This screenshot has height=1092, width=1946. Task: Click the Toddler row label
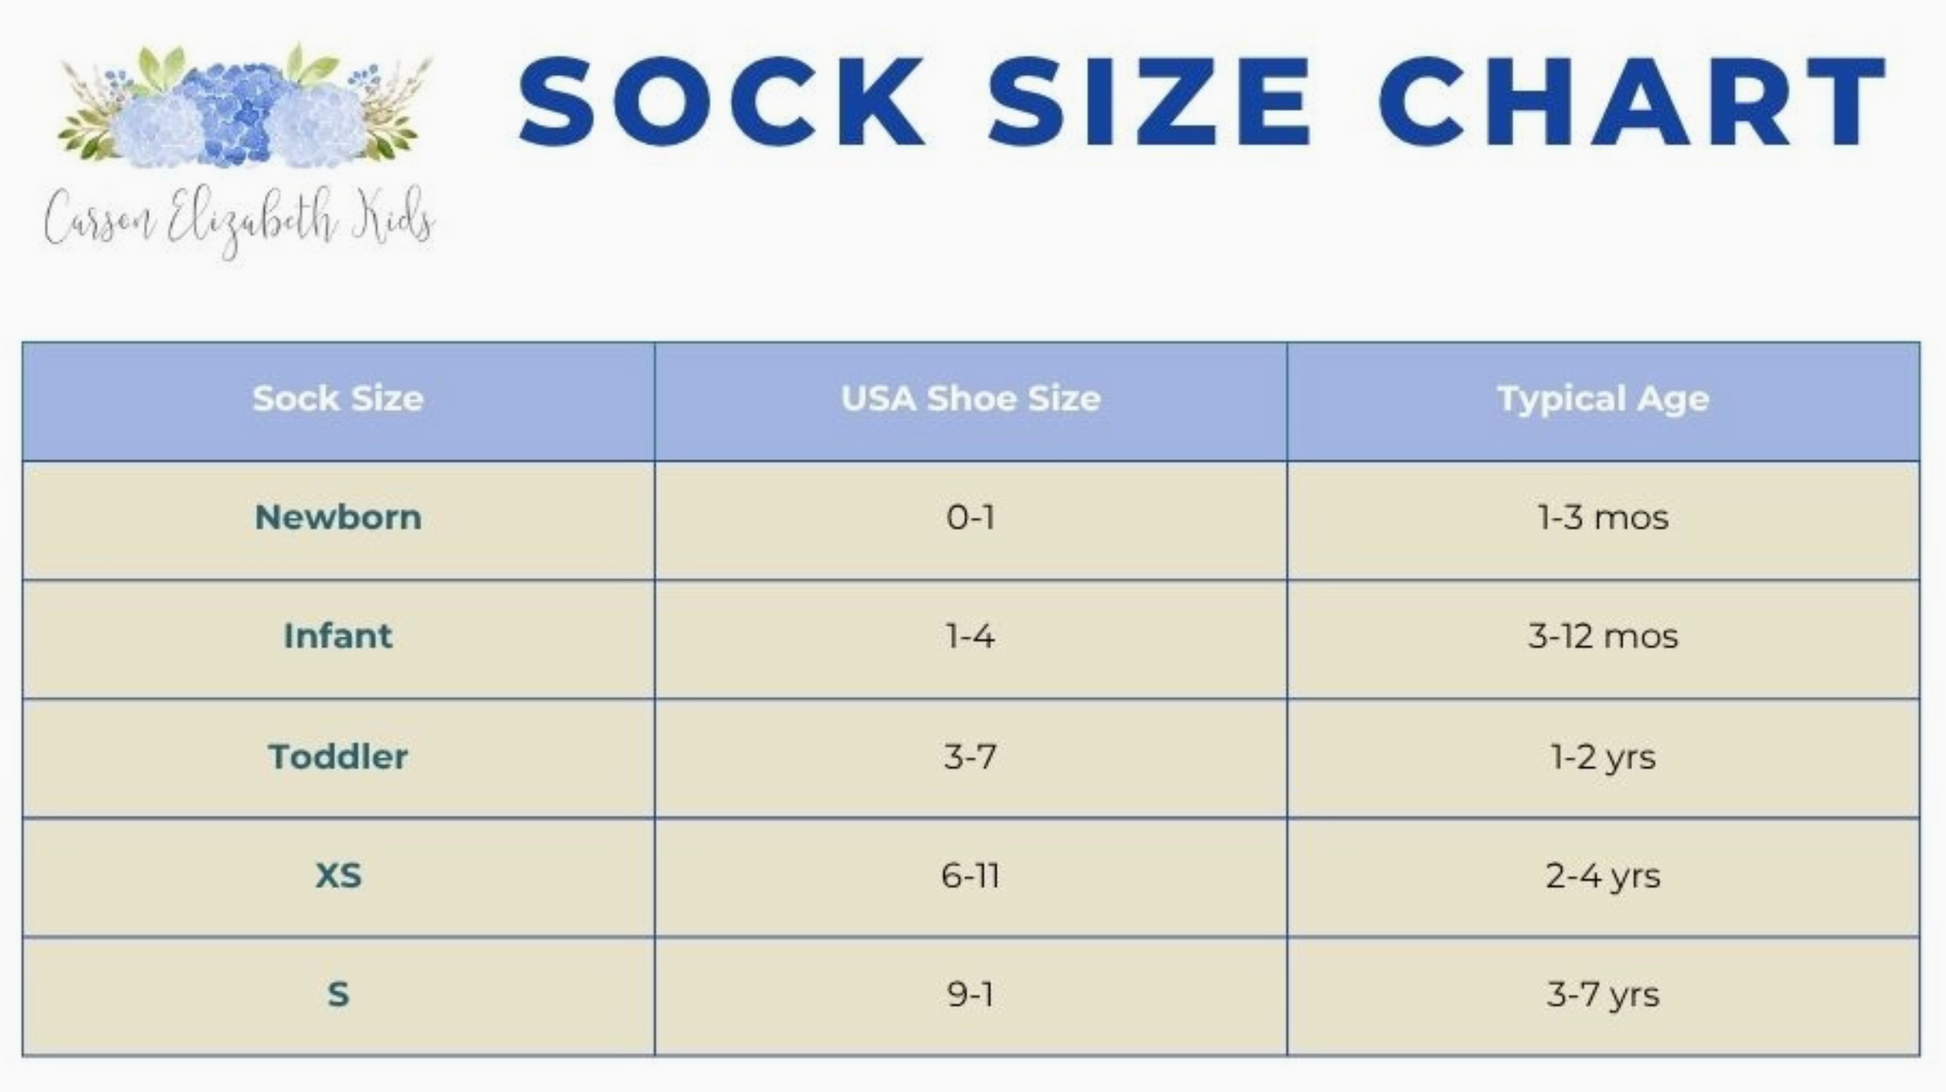point(338,757)
